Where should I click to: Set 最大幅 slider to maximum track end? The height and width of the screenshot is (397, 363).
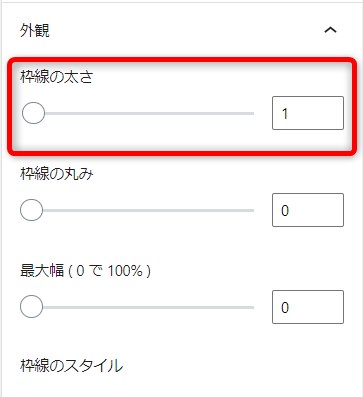pos(253,307)
